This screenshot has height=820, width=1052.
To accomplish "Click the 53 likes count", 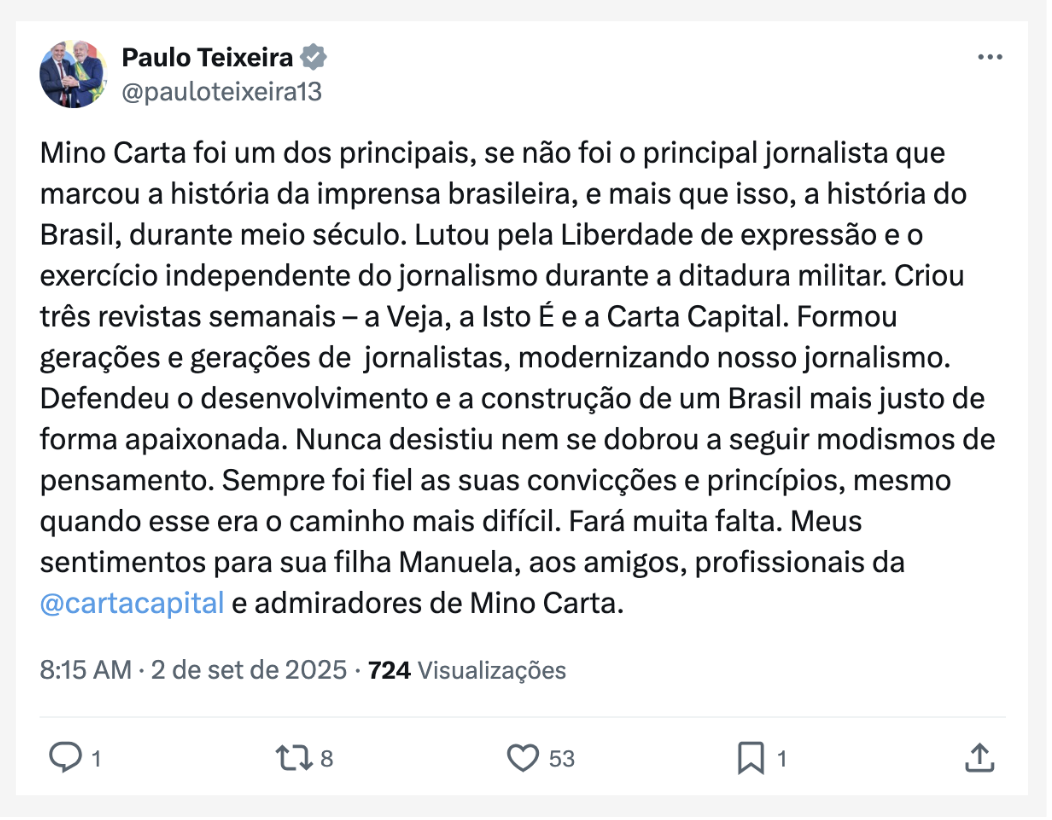I will coord(562,759).
